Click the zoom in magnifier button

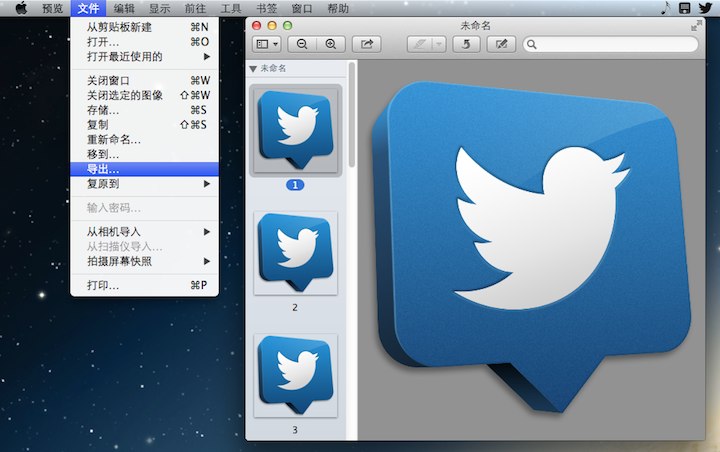331,44
